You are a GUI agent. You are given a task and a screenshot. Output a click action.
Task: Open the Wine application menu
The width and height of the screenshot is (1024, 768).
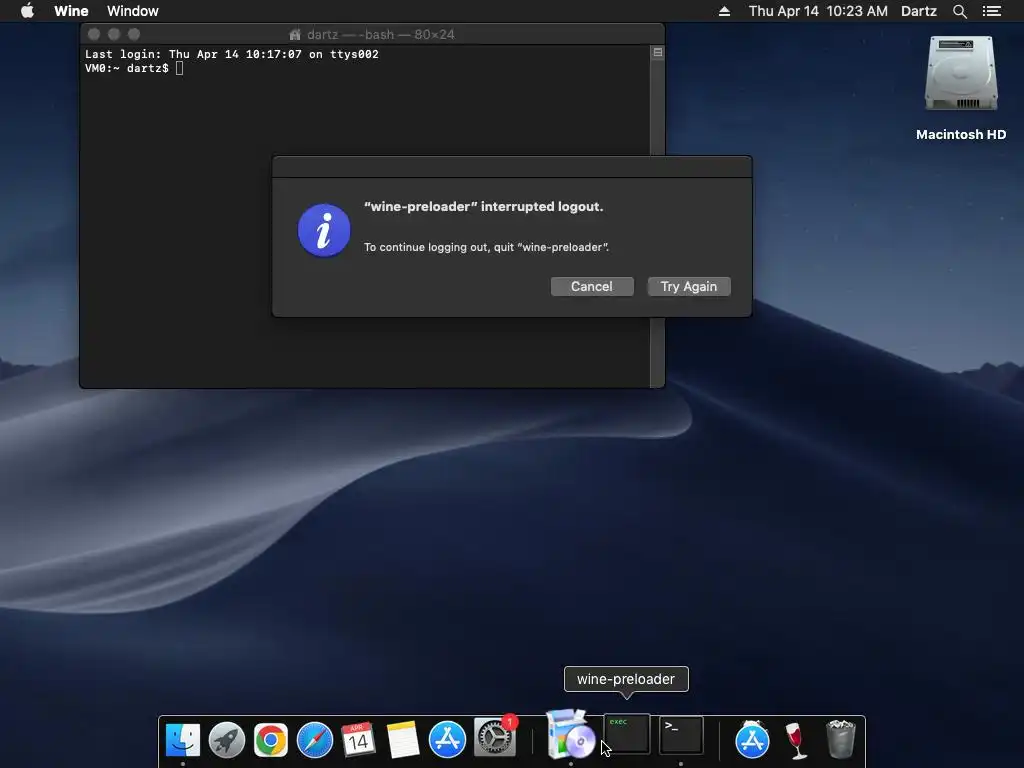pos(71,11)
